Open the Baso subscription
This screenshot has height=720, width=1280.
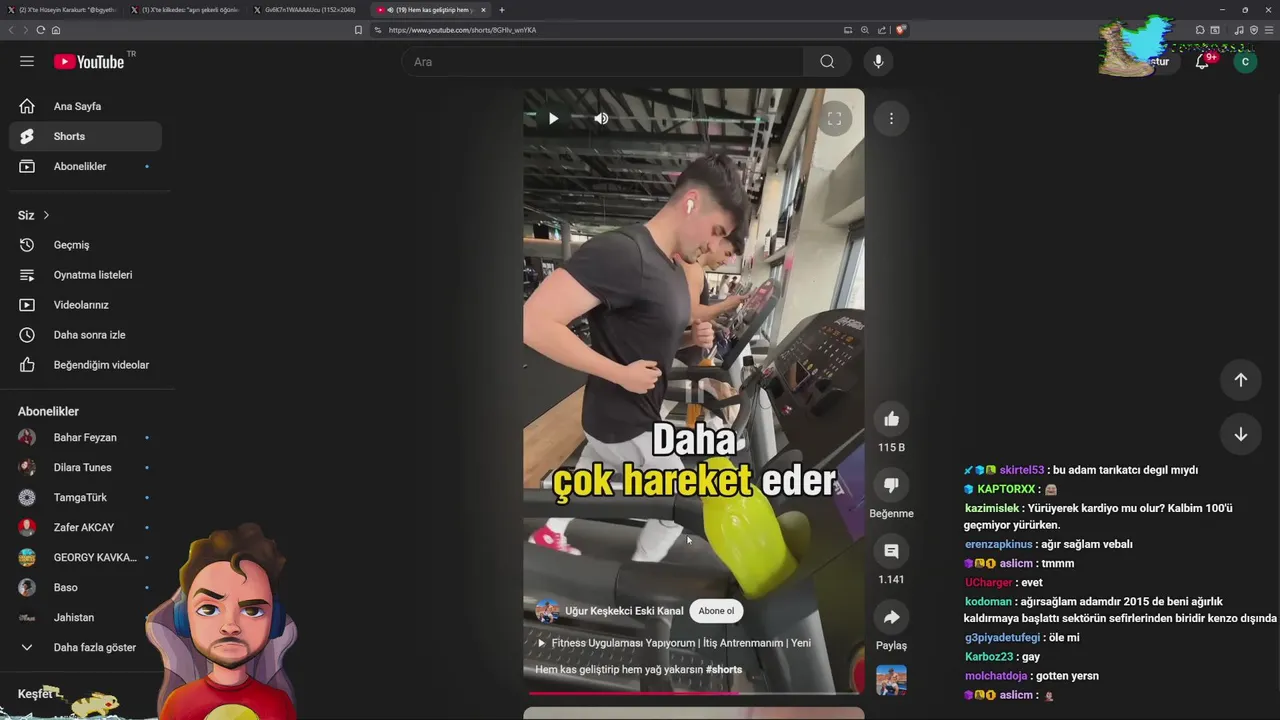click(x=85, y=587)
